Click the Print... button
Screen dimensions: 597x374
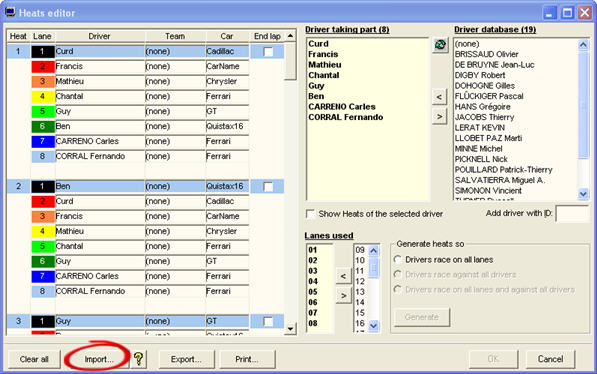click(x=247, y=359)
